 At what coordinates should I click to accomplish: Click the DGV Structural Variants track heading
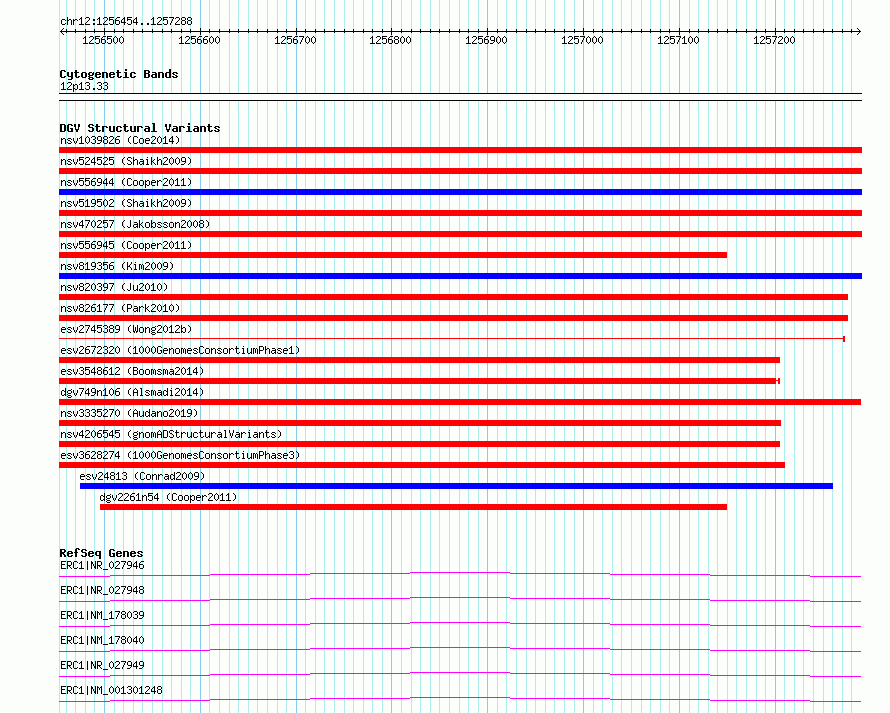tap(140, 128)
